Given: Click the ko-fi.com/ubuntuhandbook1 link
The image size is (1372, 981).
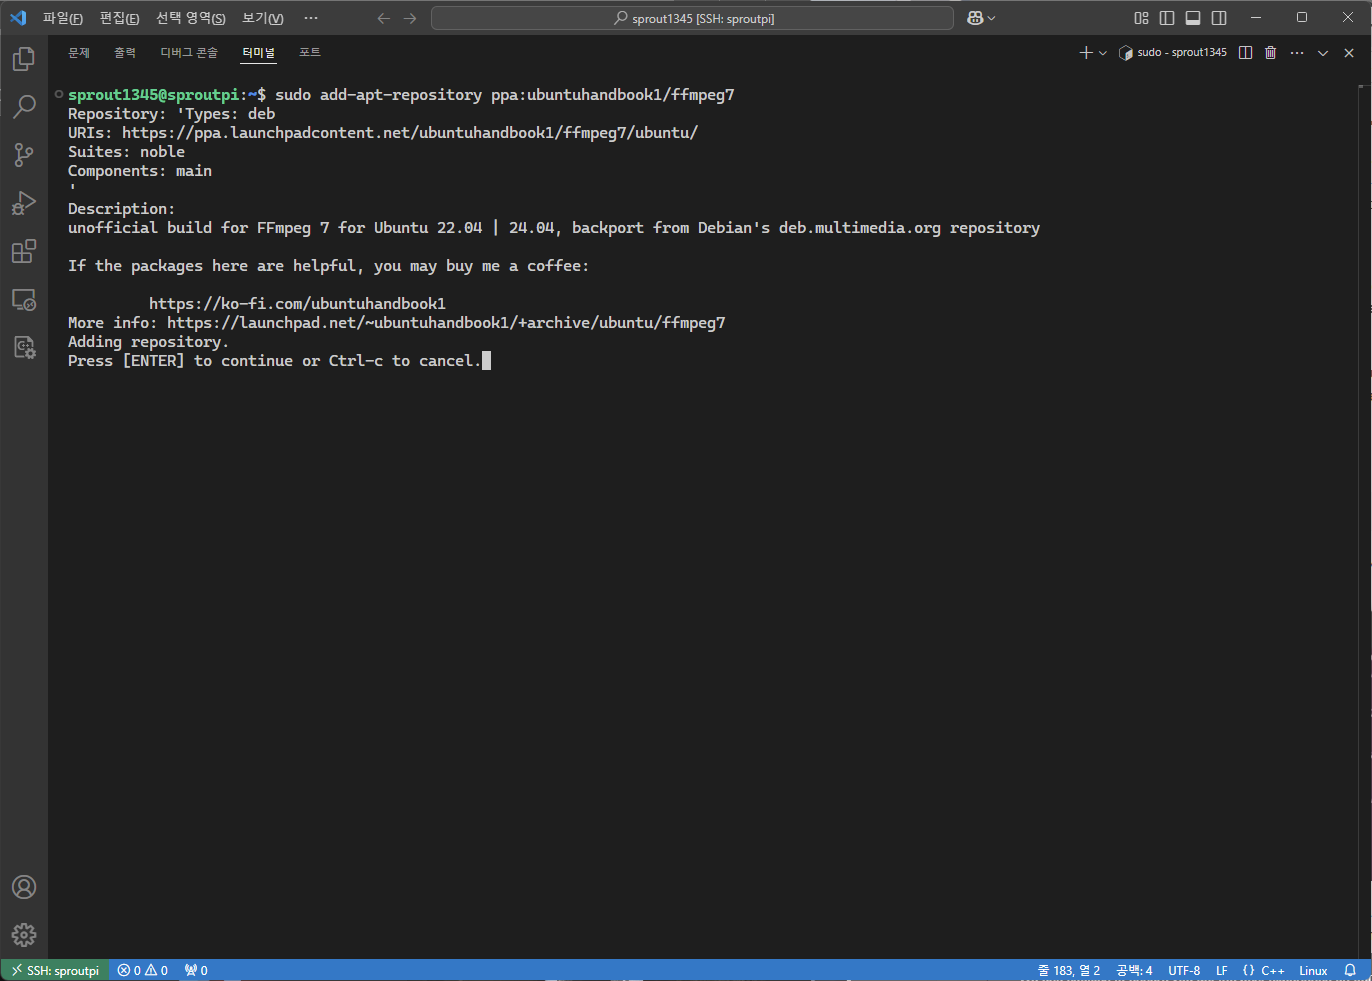Looking at the screenshot, I should [297, 304].
